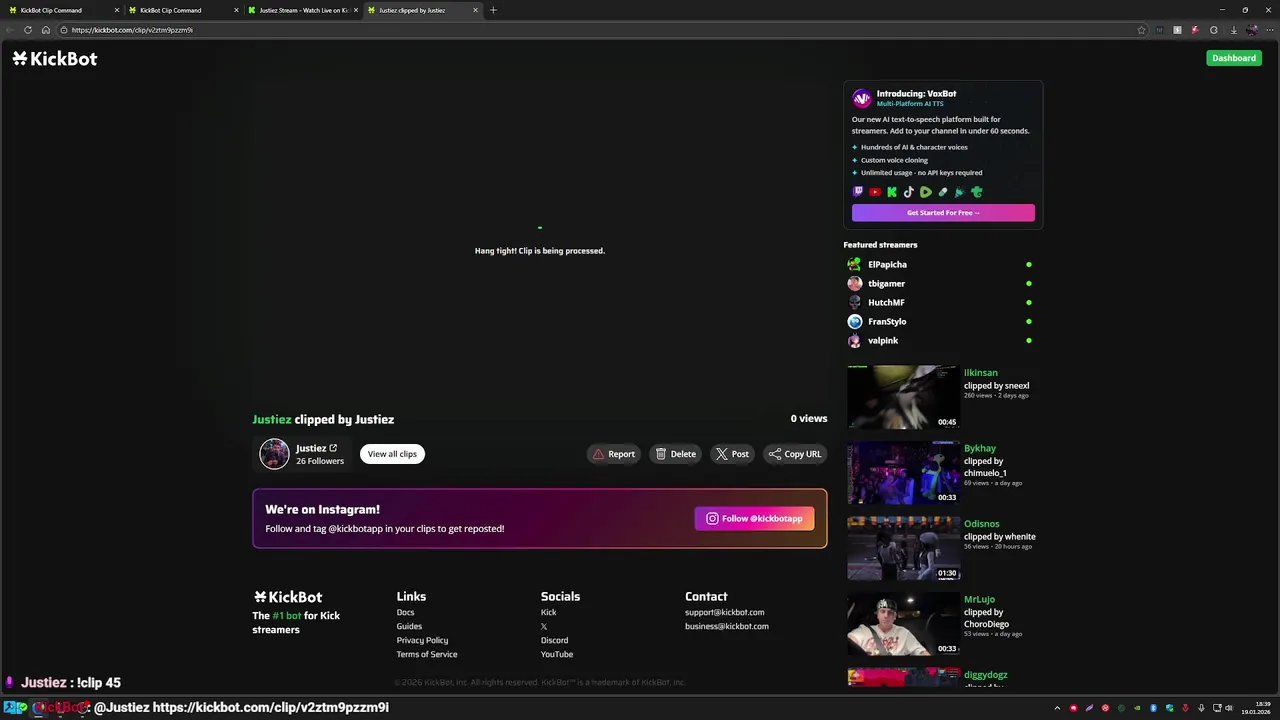Image resolution: width=1280 pixels, height=720 pixels.
Task: Click the address bar URL field
Action: click(x=600, y=30)
